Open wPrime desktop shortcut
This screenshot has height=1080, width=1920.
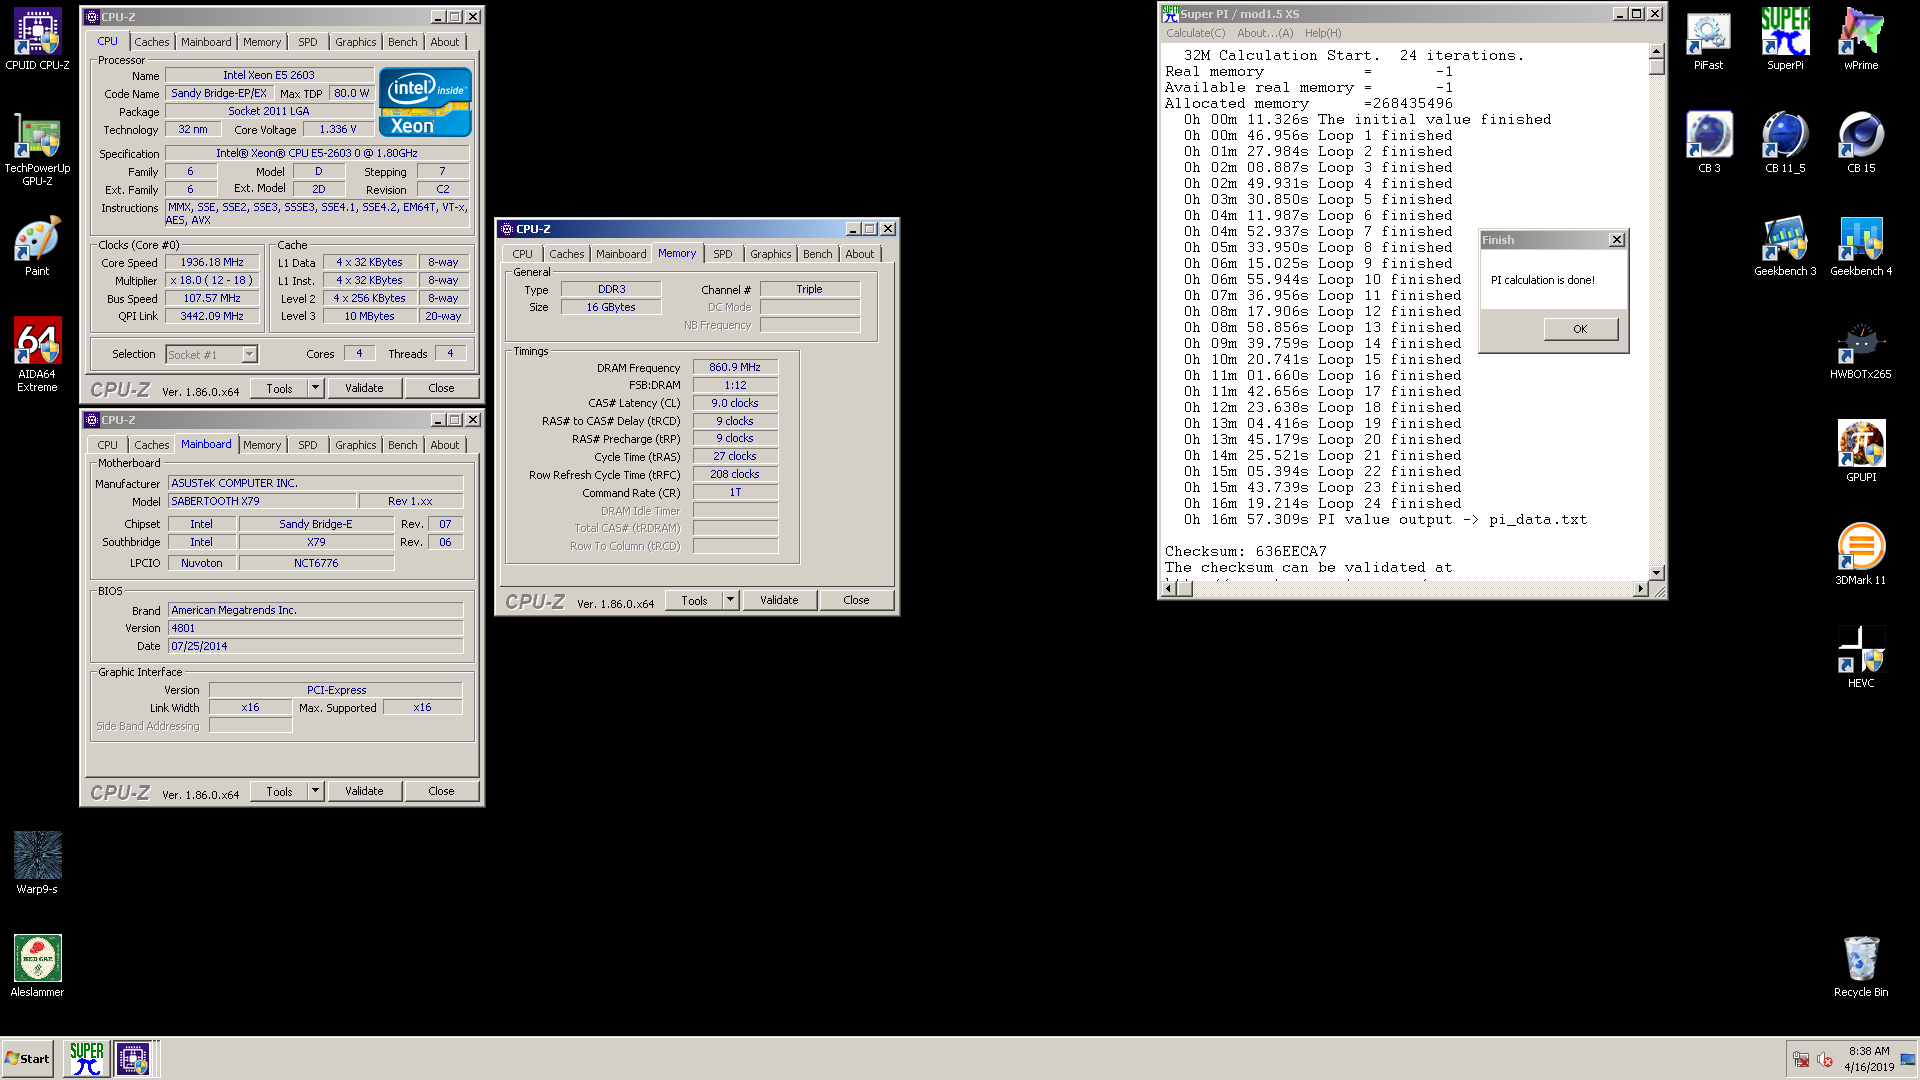coord(1861,40)
